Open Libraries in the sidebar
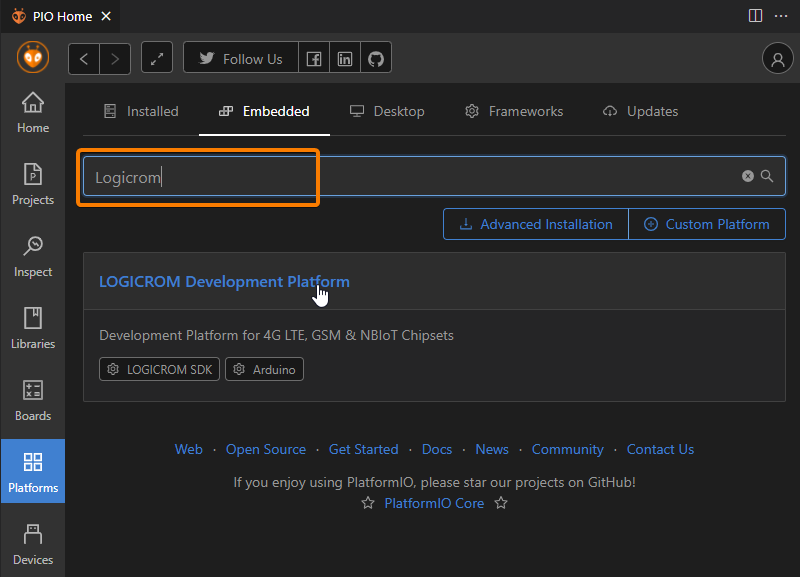Image resolution: width=800 pixels, height=577 pixels. 33,328
